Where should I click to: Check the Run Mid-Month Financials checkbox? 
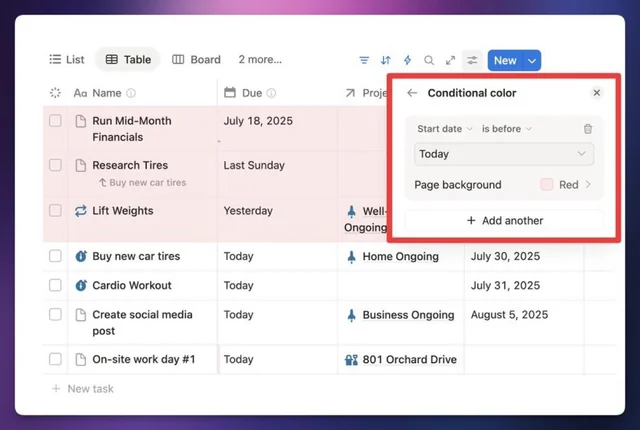pyautogui.click(x=55, y=121)
